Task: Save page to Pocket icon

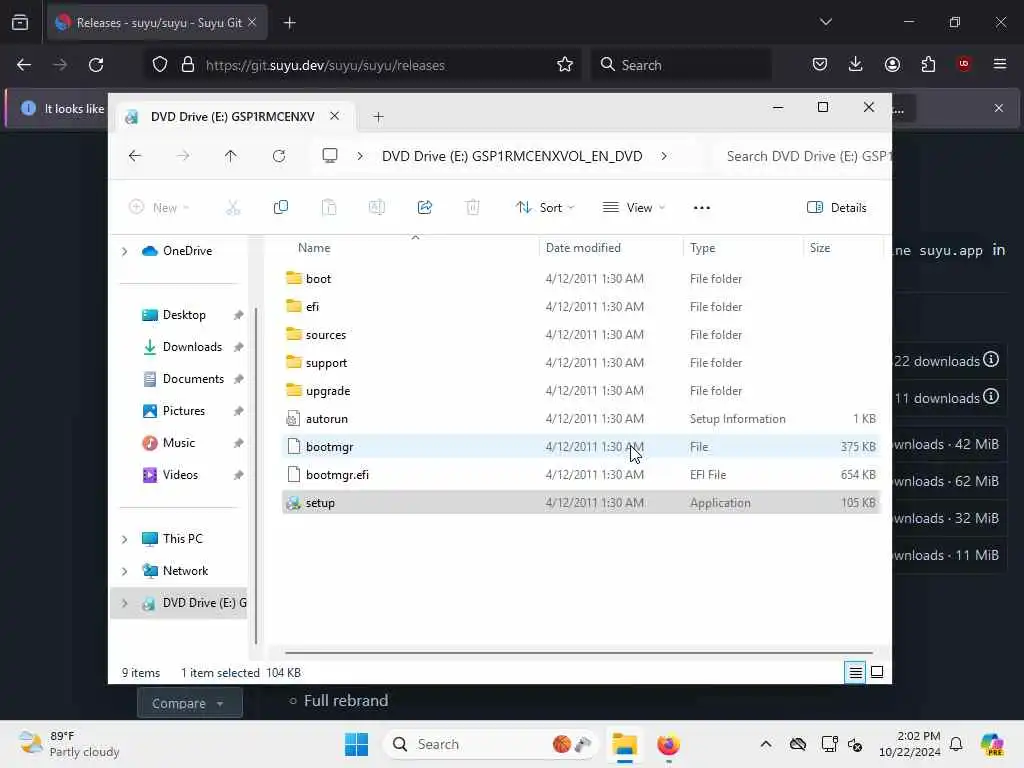Action: click(x=820, y=64)
